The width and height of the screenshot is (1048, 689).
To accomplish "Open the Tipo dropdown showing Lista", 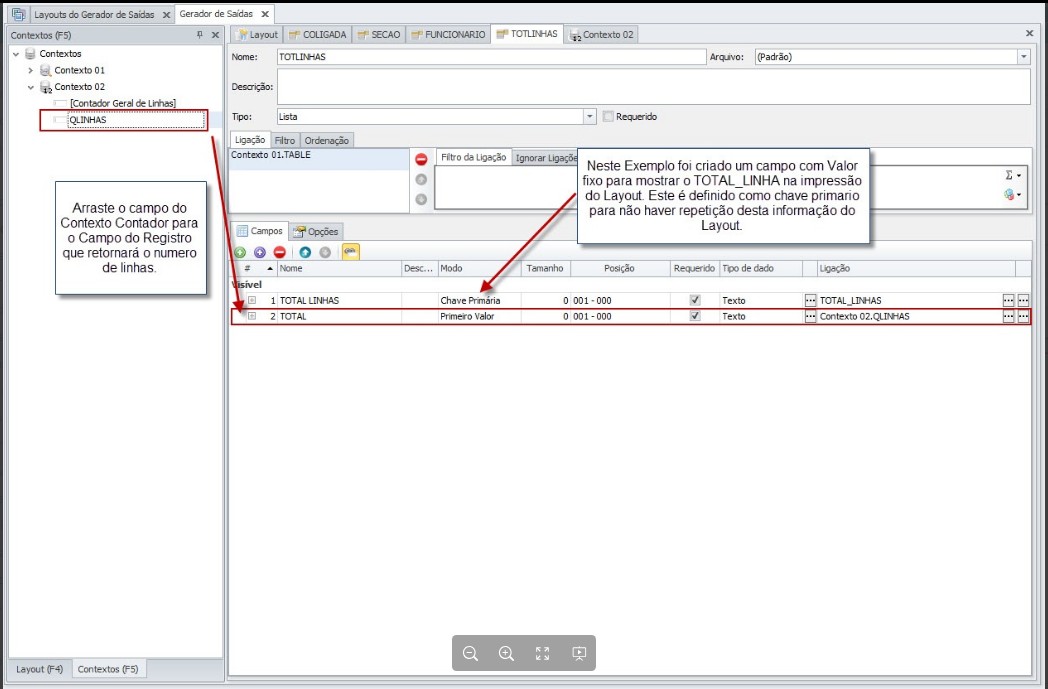I will (590, 116).
